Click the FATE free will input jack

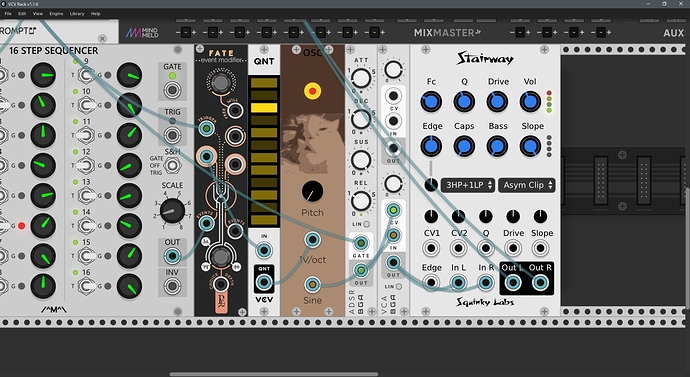pos(235,111)
